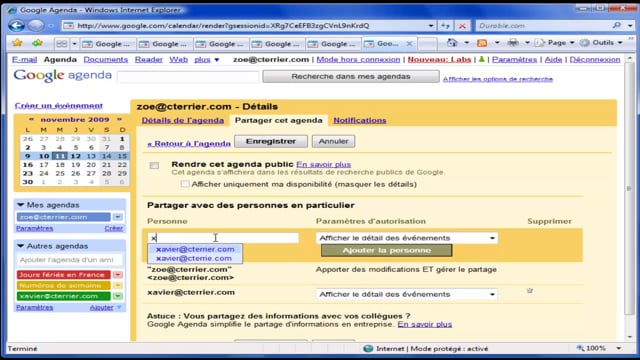Click the Enregistrer button
Image resolution: width=640 pixels, height=360 pixels.
[x=271, y=141]
